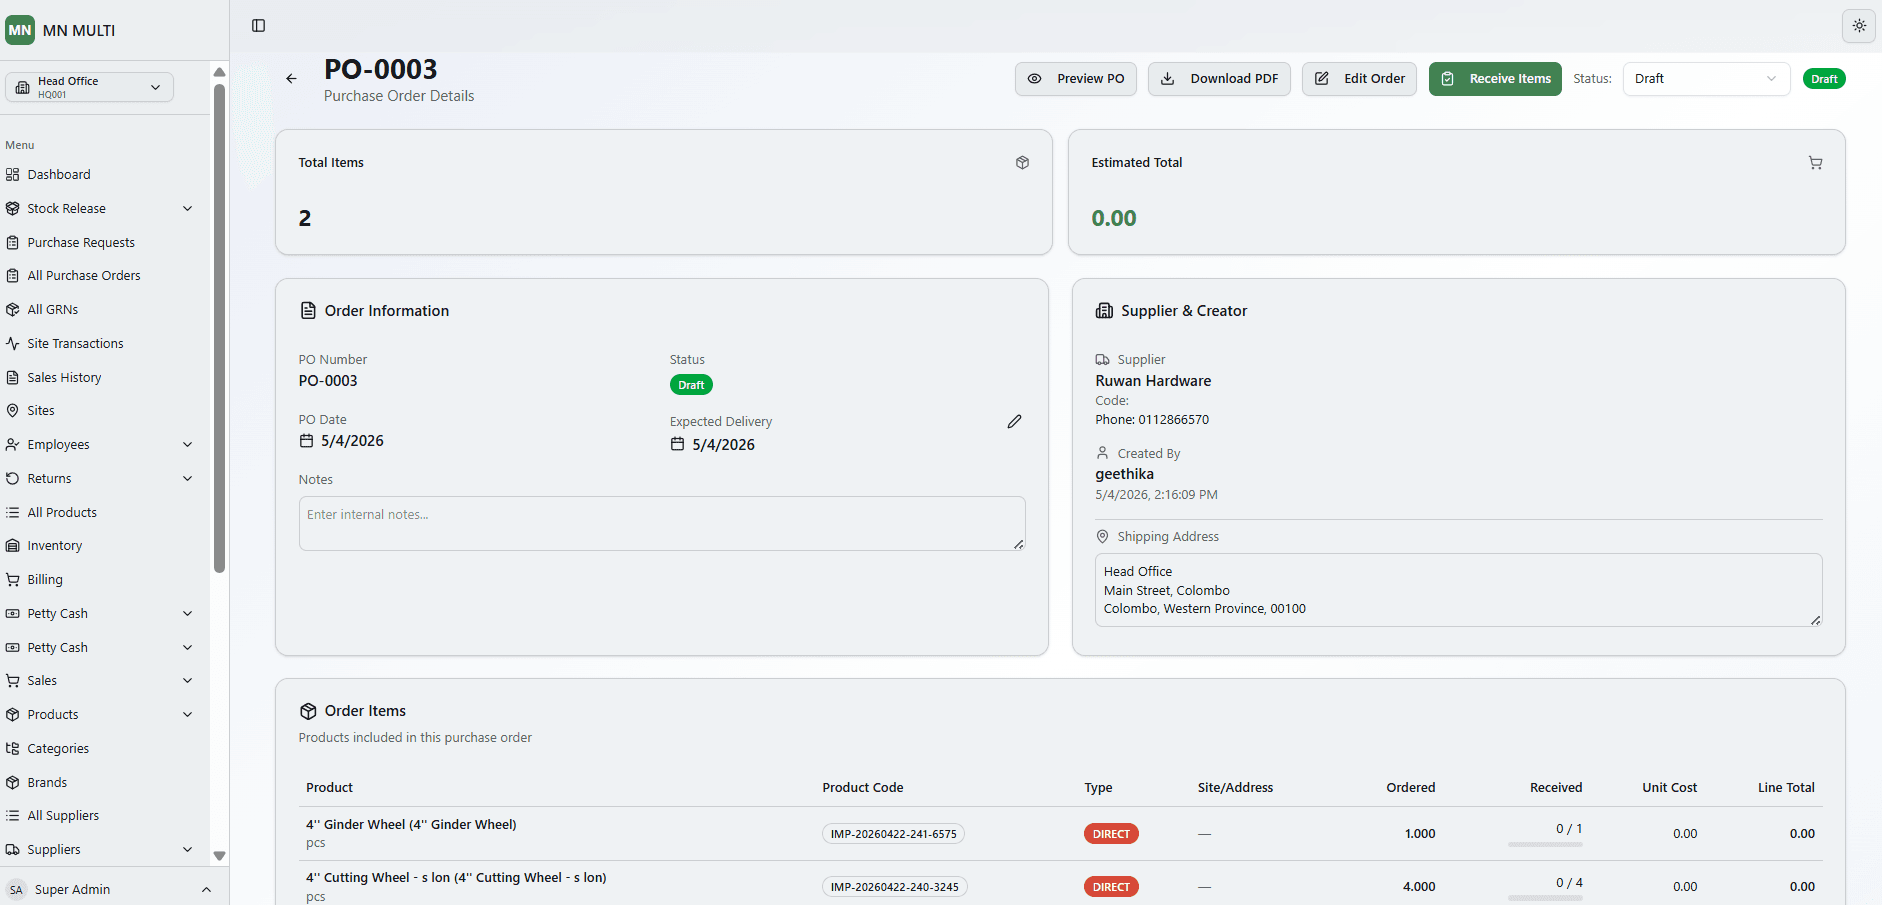Image resolution: width=1882 pixels, height=905 pixels.
Task: Click the Billing cart icon
Action: [13, 580]
